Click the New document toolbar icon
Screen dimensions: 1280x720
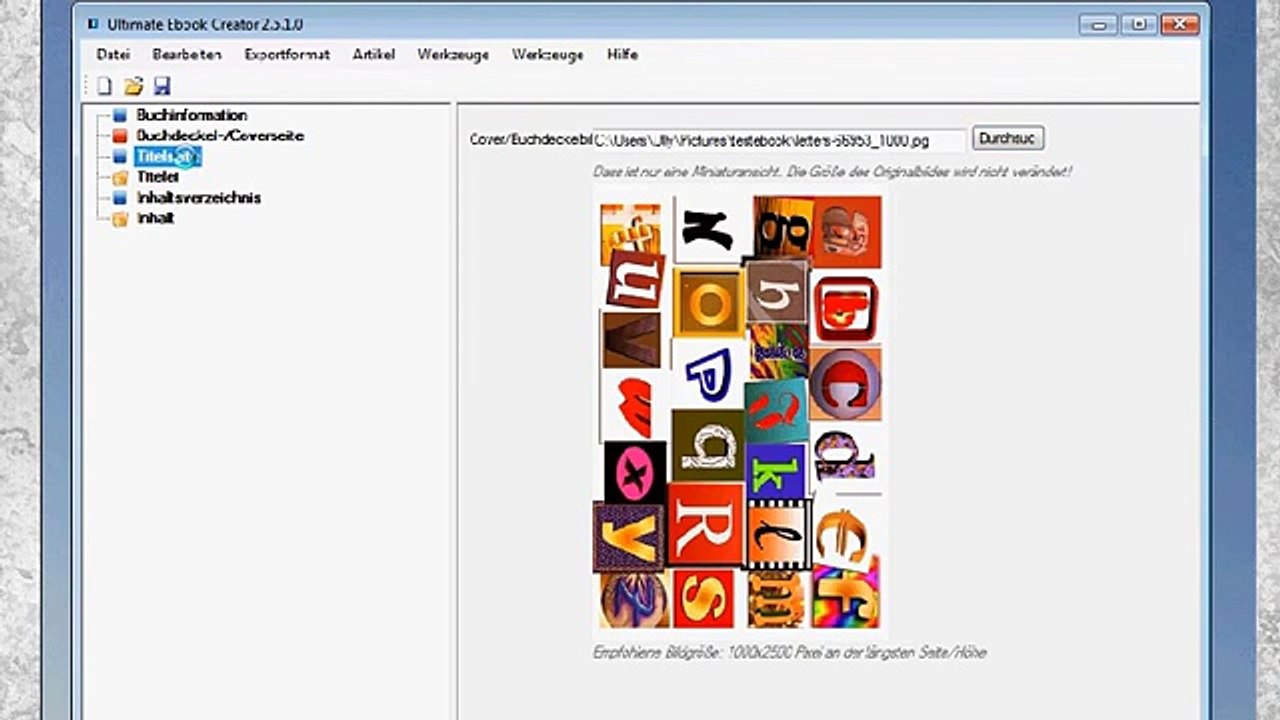tap(104, 86)
